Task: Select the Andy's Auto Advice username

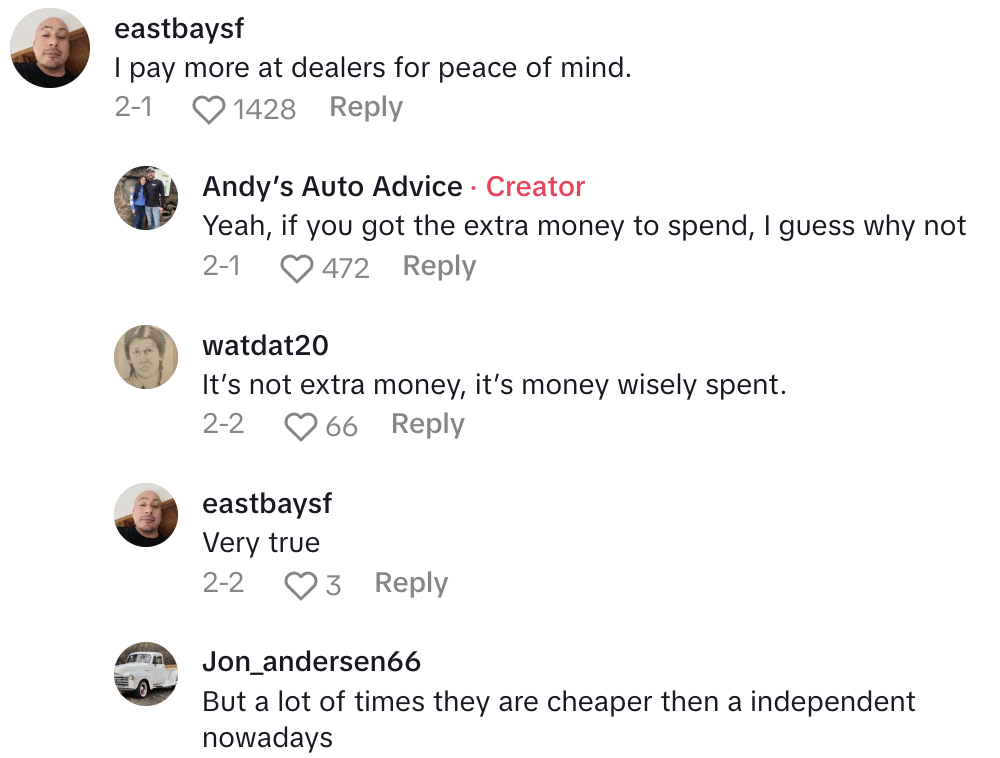Action: [331, 187]
